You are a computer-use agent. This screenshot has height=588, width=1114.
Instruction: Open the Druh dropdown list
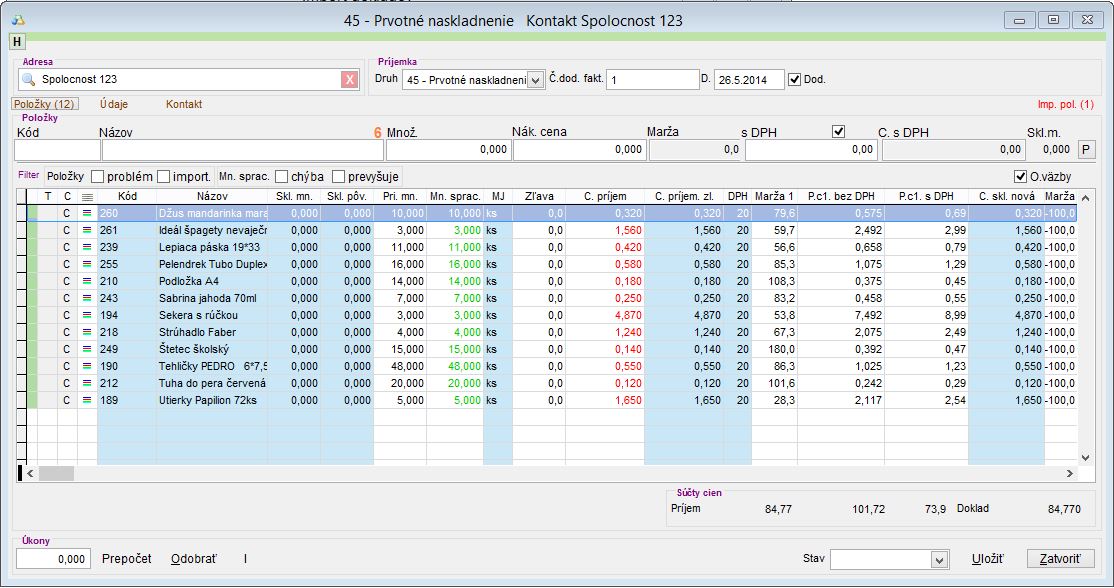click(x=535, y=80)
